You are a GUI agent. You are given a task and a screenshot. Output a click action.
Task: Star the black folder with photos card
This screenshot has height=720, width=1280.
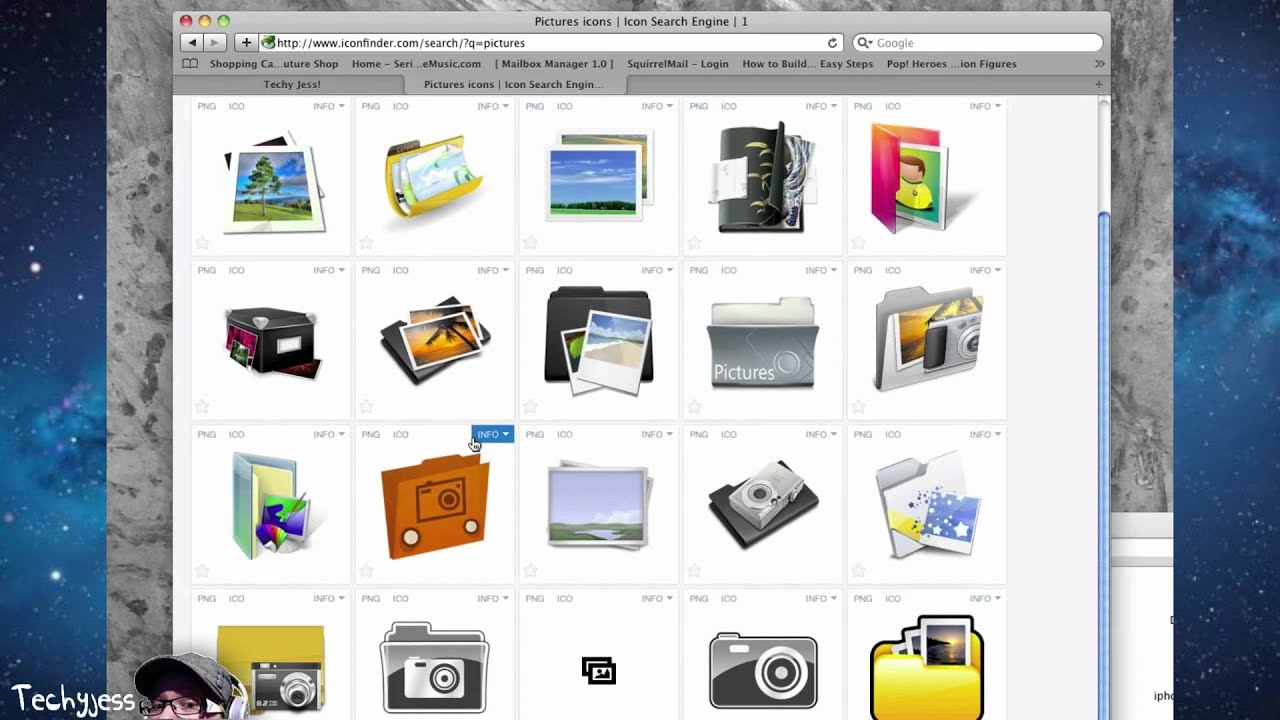(530, 407)
